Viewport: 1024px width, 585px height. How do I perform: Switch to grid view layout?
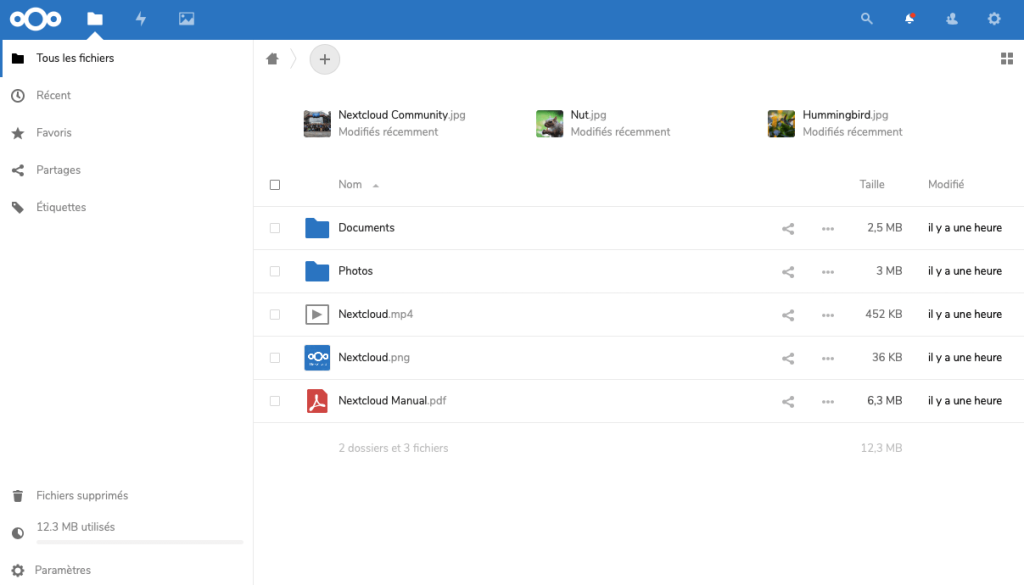[1007, 59]
